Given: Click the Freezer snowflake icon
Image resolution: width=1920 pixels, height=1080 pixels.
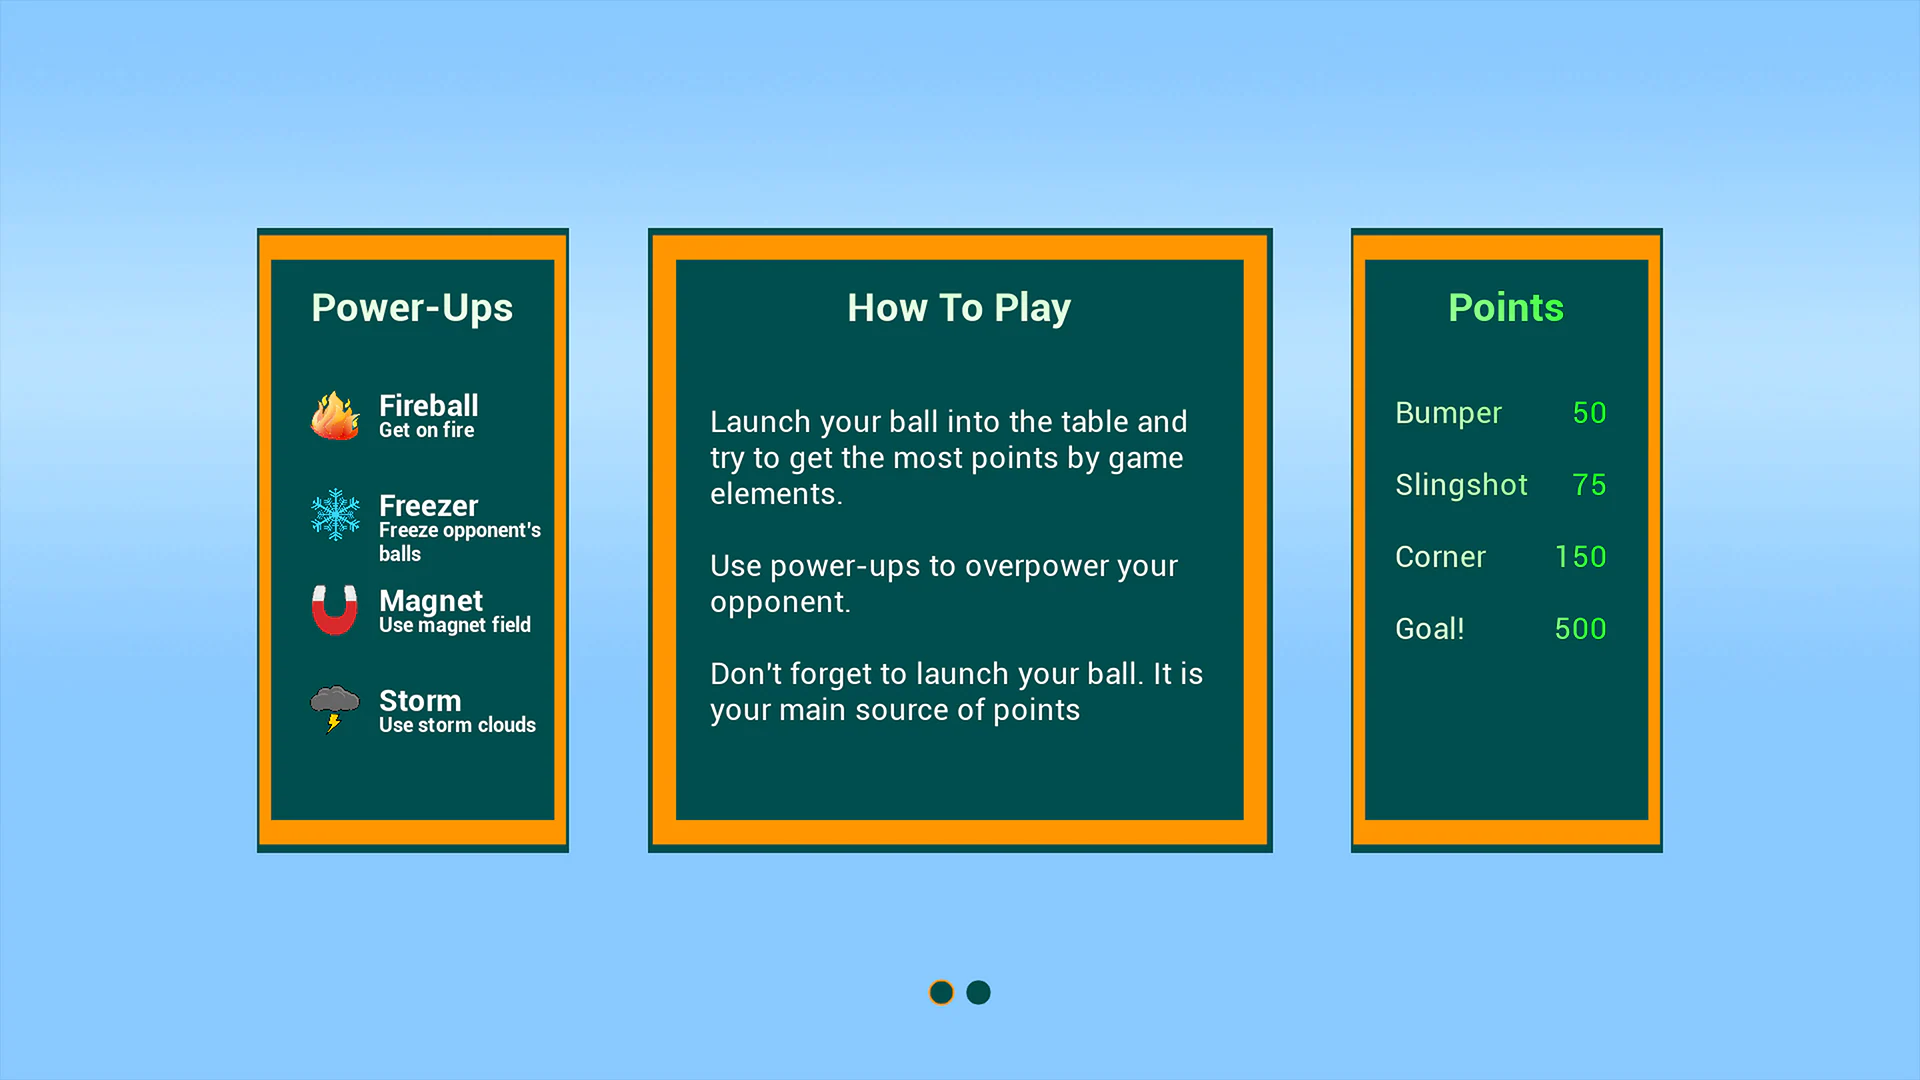Looking at the screenshot, I should coord(333,515).
